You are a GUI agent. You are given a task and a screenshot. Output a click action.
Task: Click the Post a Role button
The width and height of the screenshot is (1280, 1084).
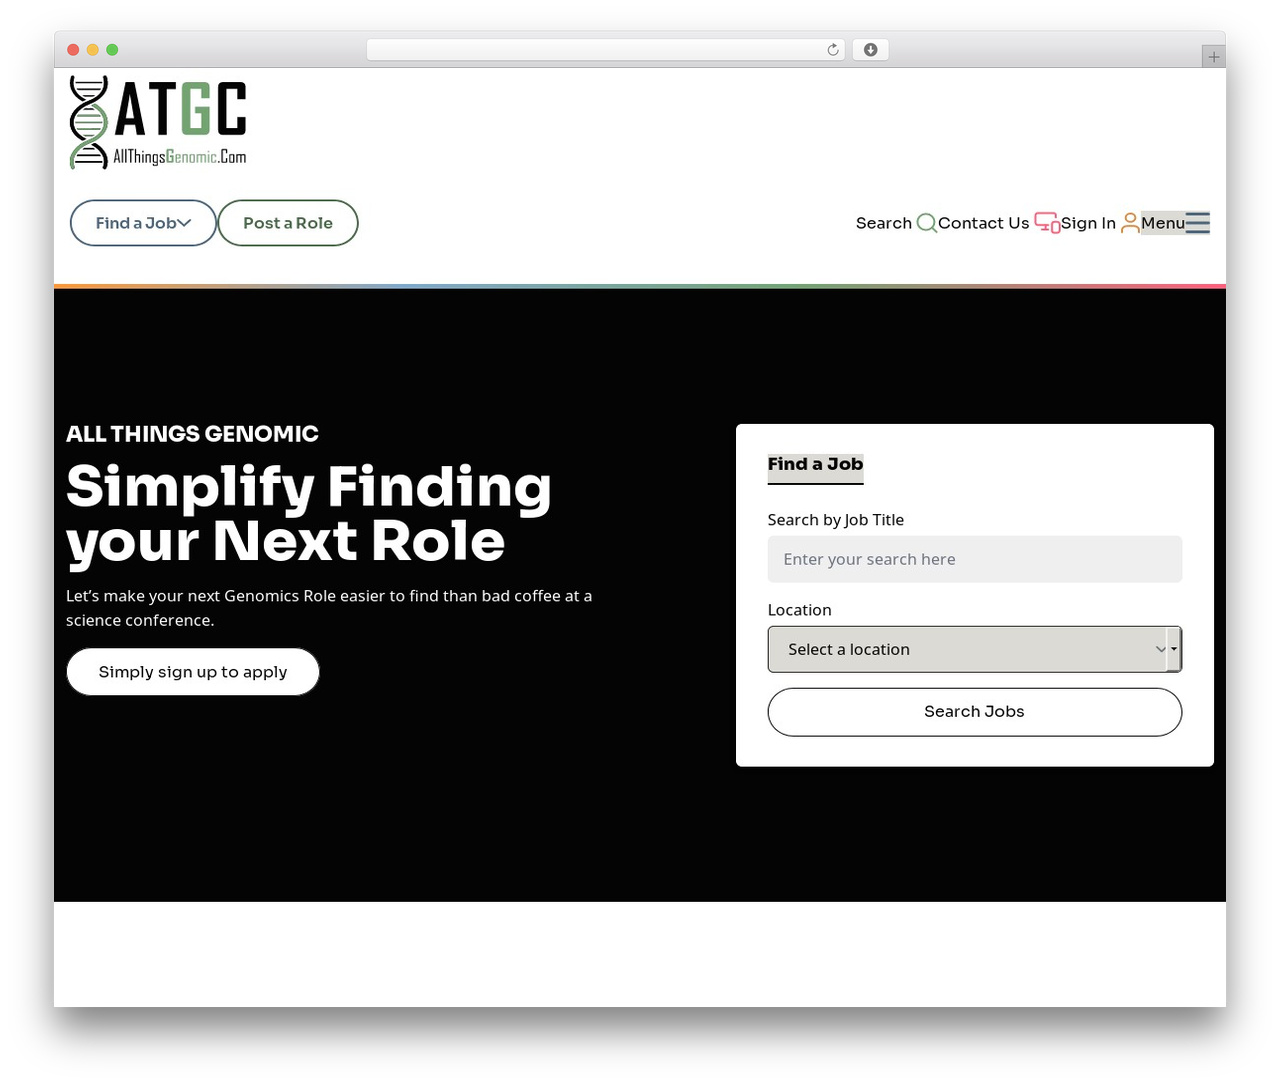coord(288,223)
